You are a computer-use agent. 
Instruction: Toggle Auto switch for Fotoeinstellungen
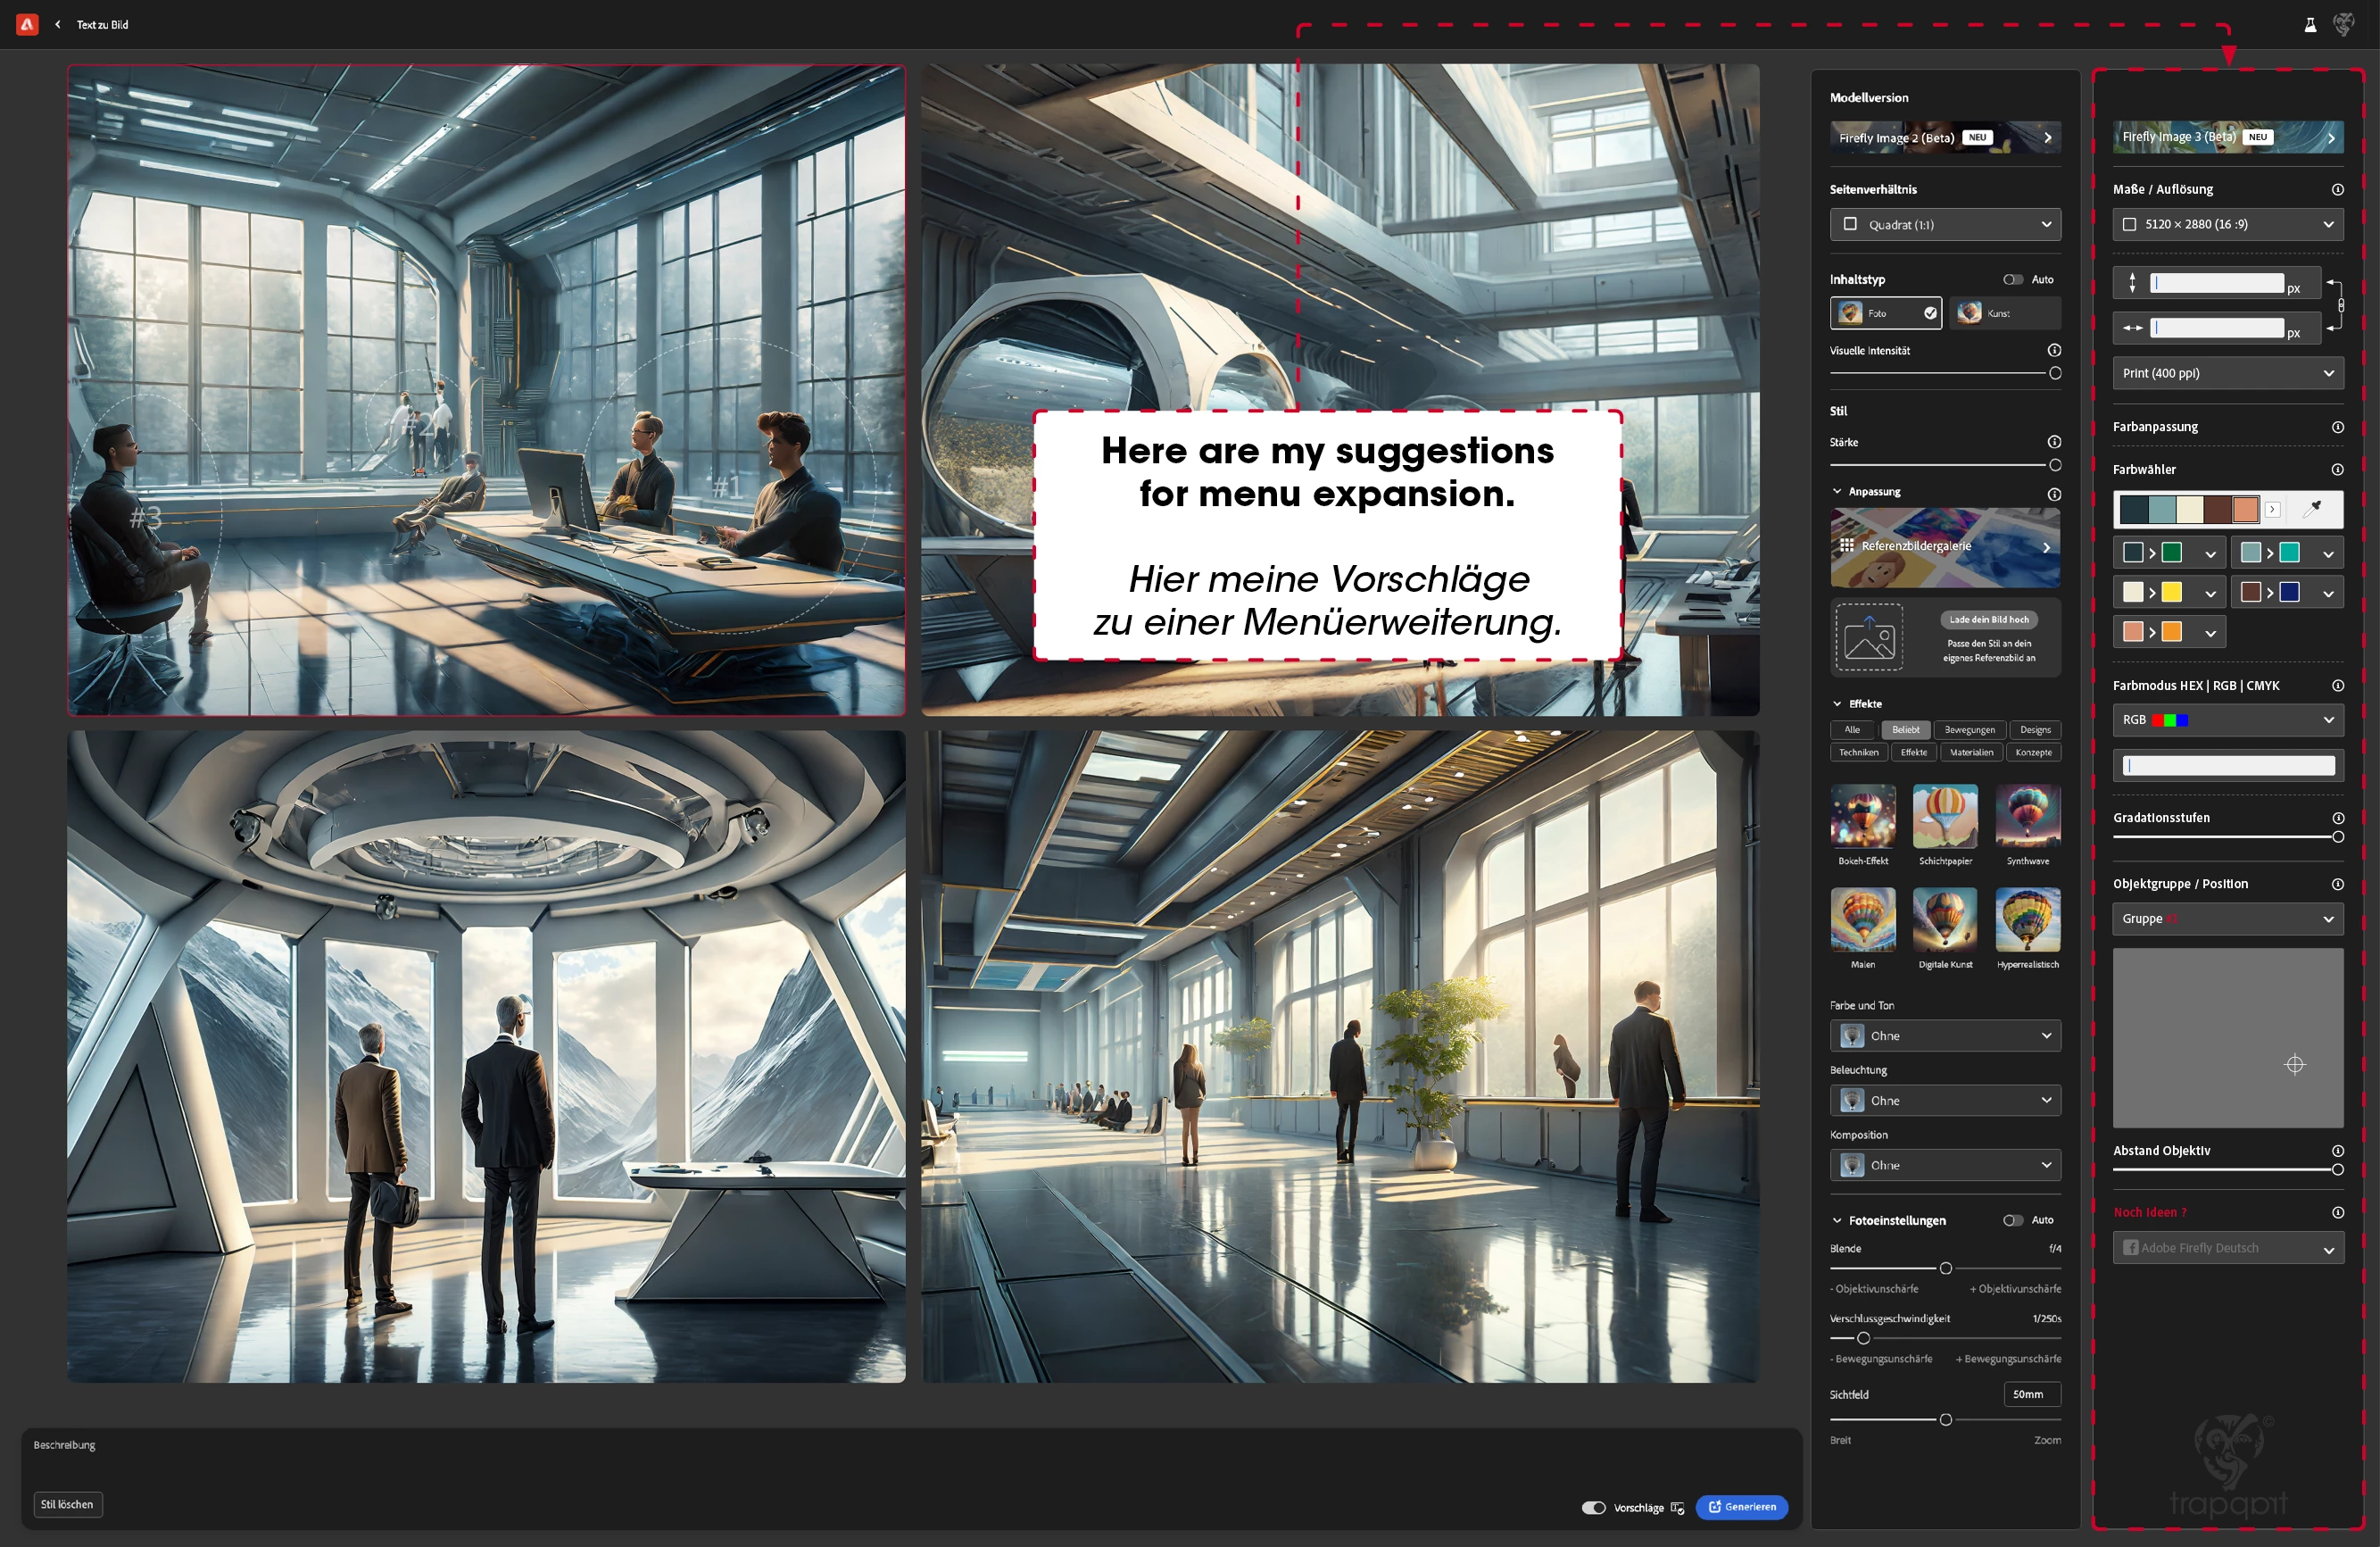2012,1220
